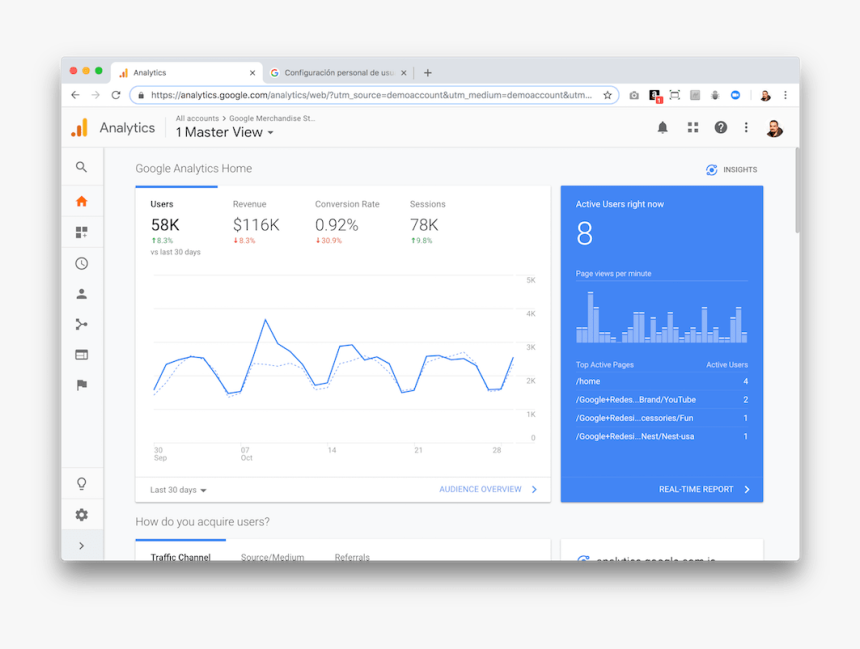Click the browser forward arrow
860x649 pixels.
click(x=95, y=95)
